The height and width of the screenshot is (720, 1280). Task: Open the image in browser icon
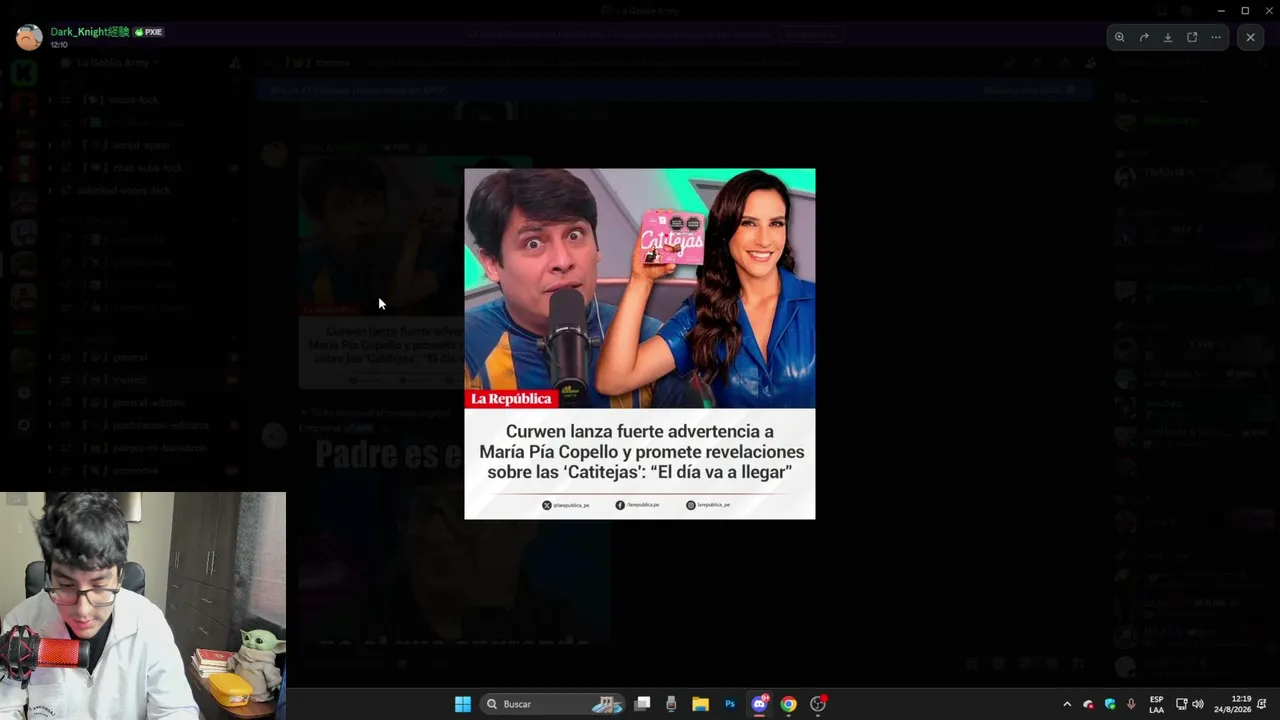tap(1192, 37)
